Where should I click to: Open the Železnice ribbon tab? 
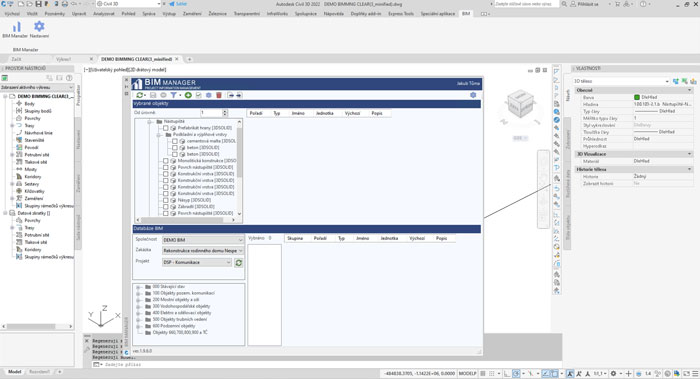tap(217, 14)
